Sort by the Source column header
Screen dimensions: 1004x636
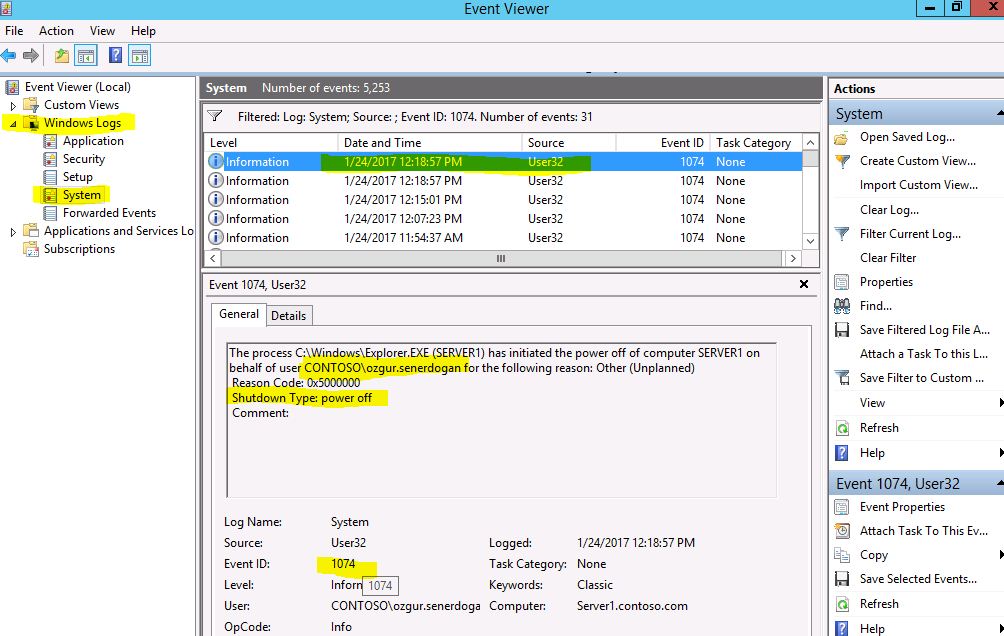tap(569, 143)
